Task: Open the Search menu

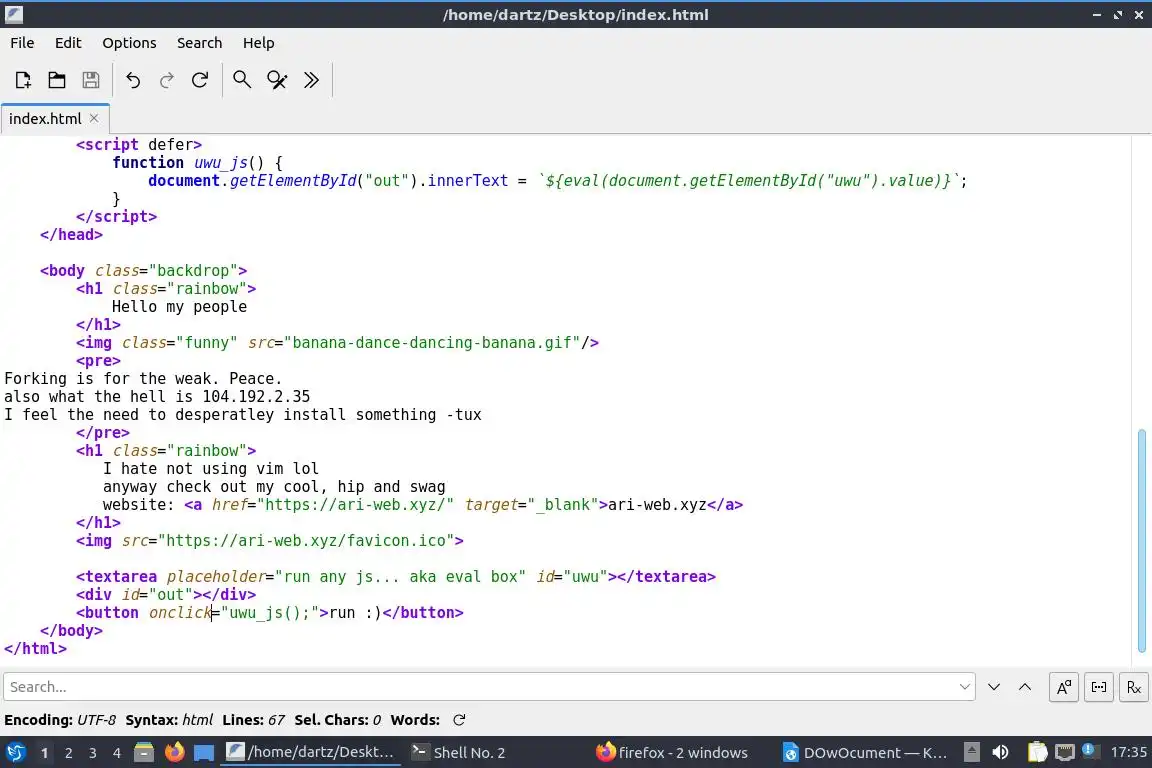Action: [x=199, y=43]
